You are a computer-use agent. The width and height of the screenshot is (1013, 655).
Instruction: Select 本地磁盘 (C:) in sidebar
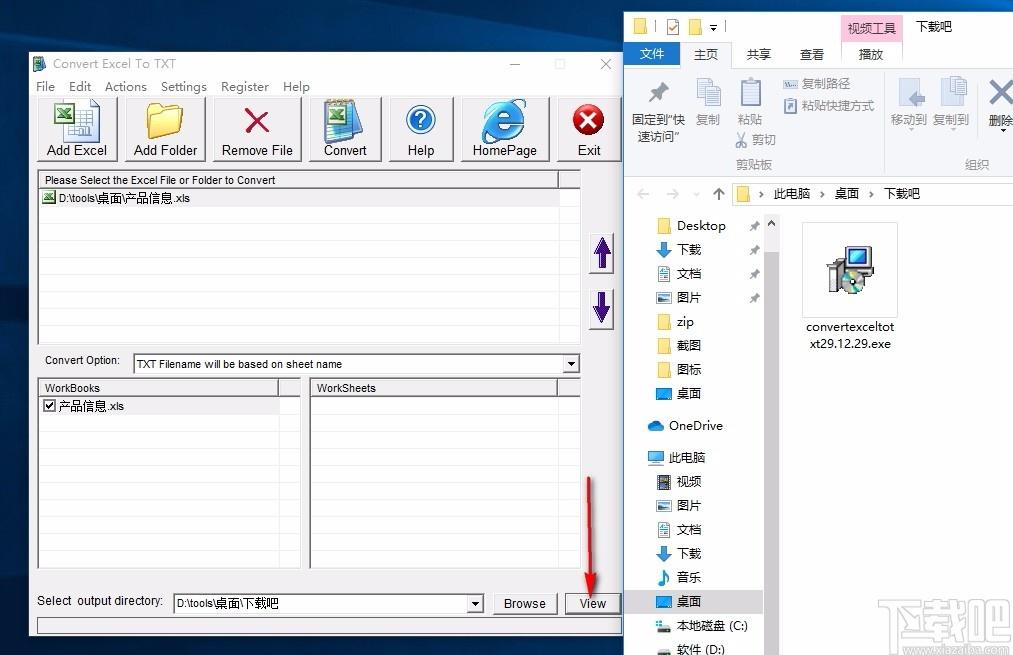point(702,625)
